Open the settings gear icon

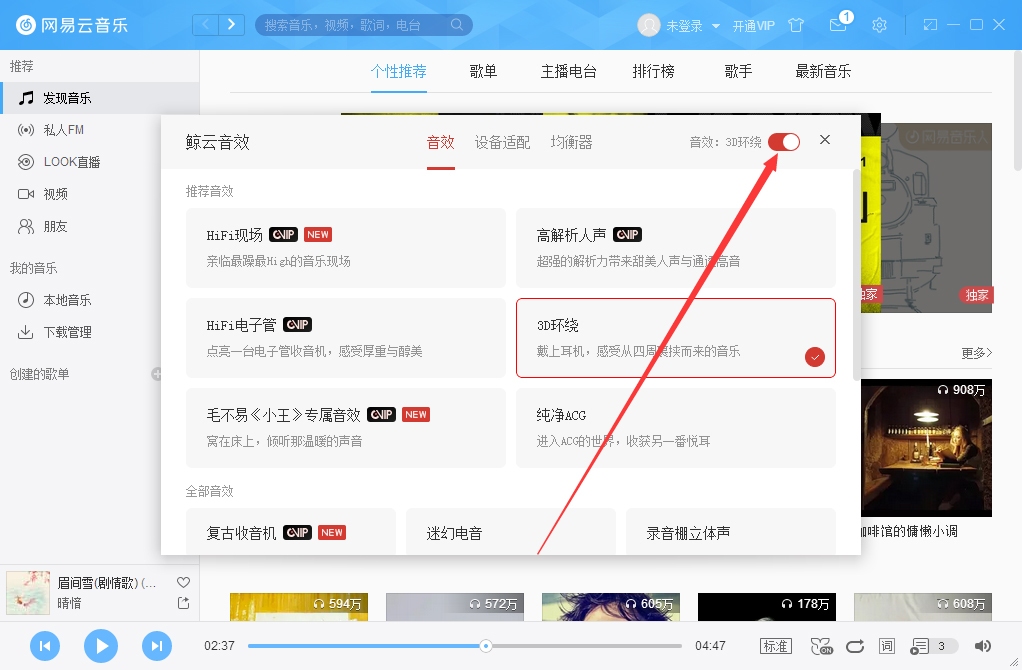tap(879, 25)
